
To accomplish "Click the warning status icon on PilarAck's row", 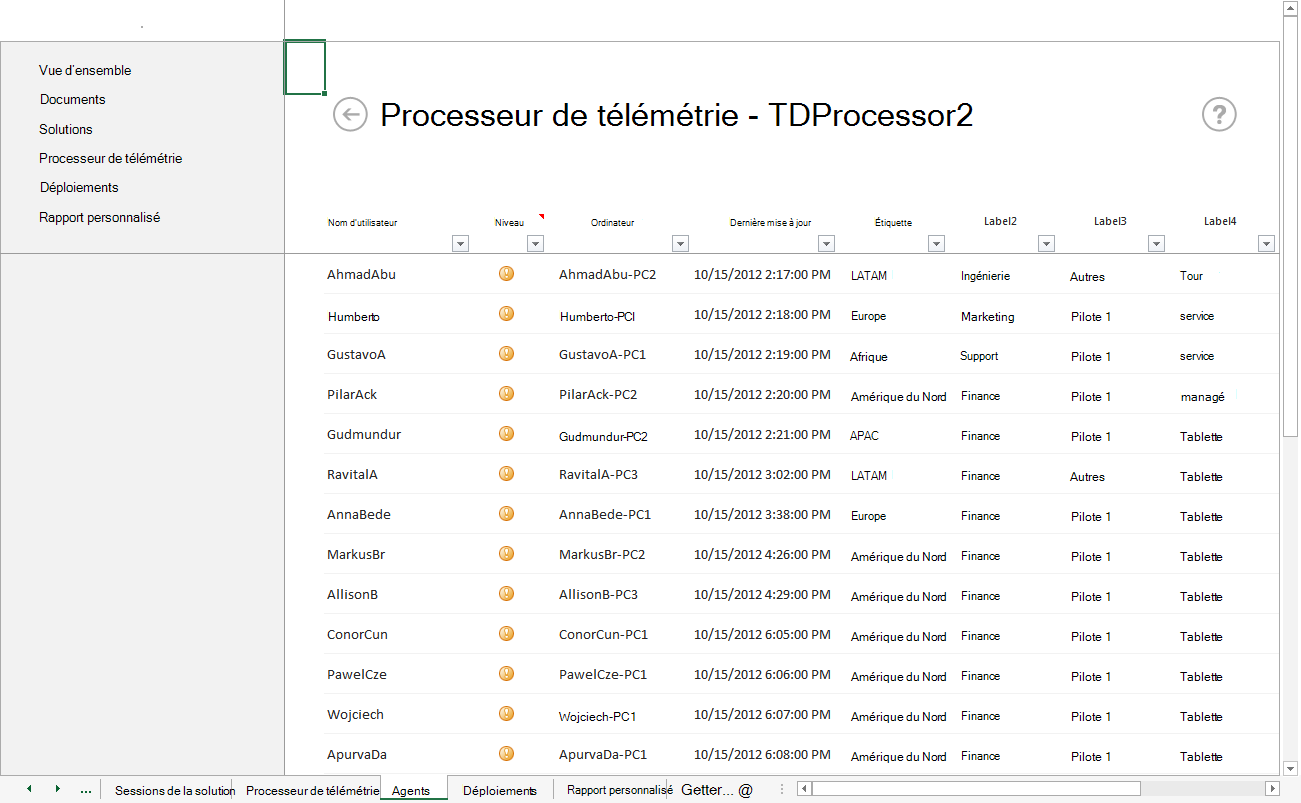I will click(506, 394).
